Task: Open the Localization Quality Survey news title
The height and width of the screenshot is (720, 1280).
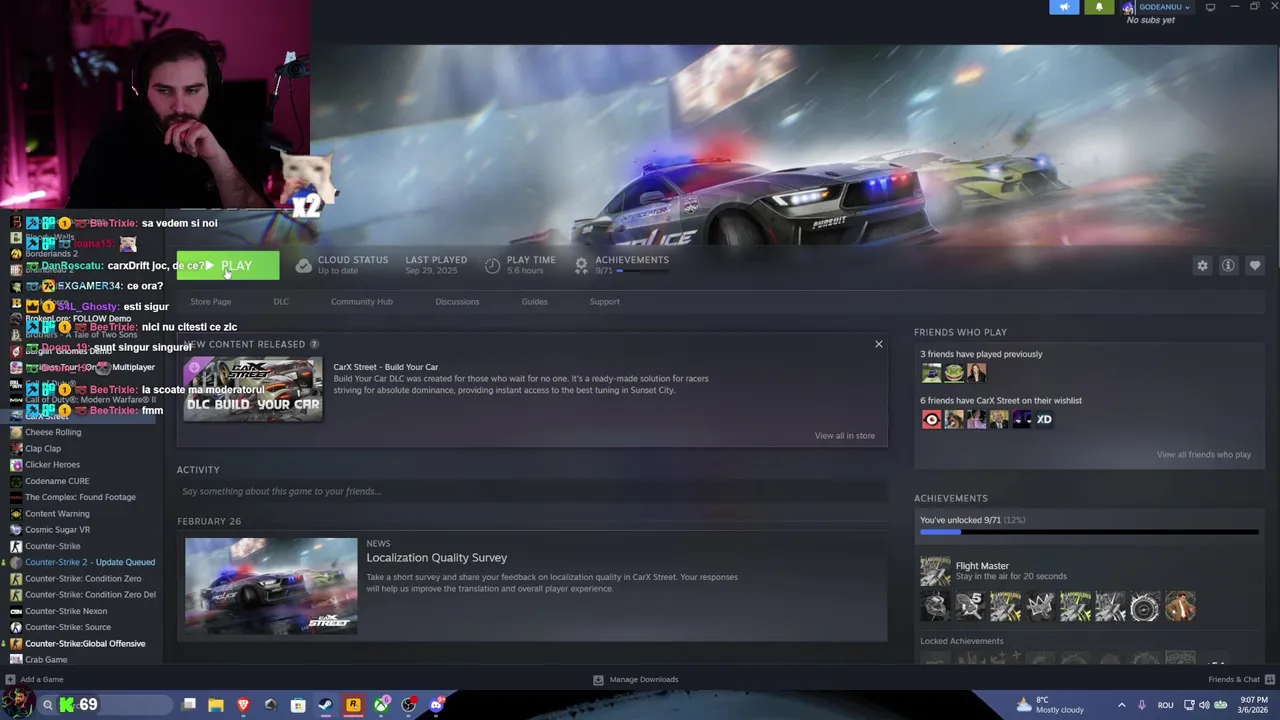Action: coord(436,557)
